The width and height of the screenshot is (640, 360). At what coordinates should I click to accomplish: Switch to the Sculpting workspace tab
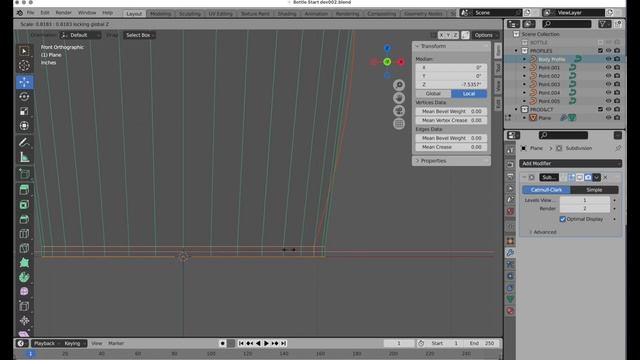190,13
